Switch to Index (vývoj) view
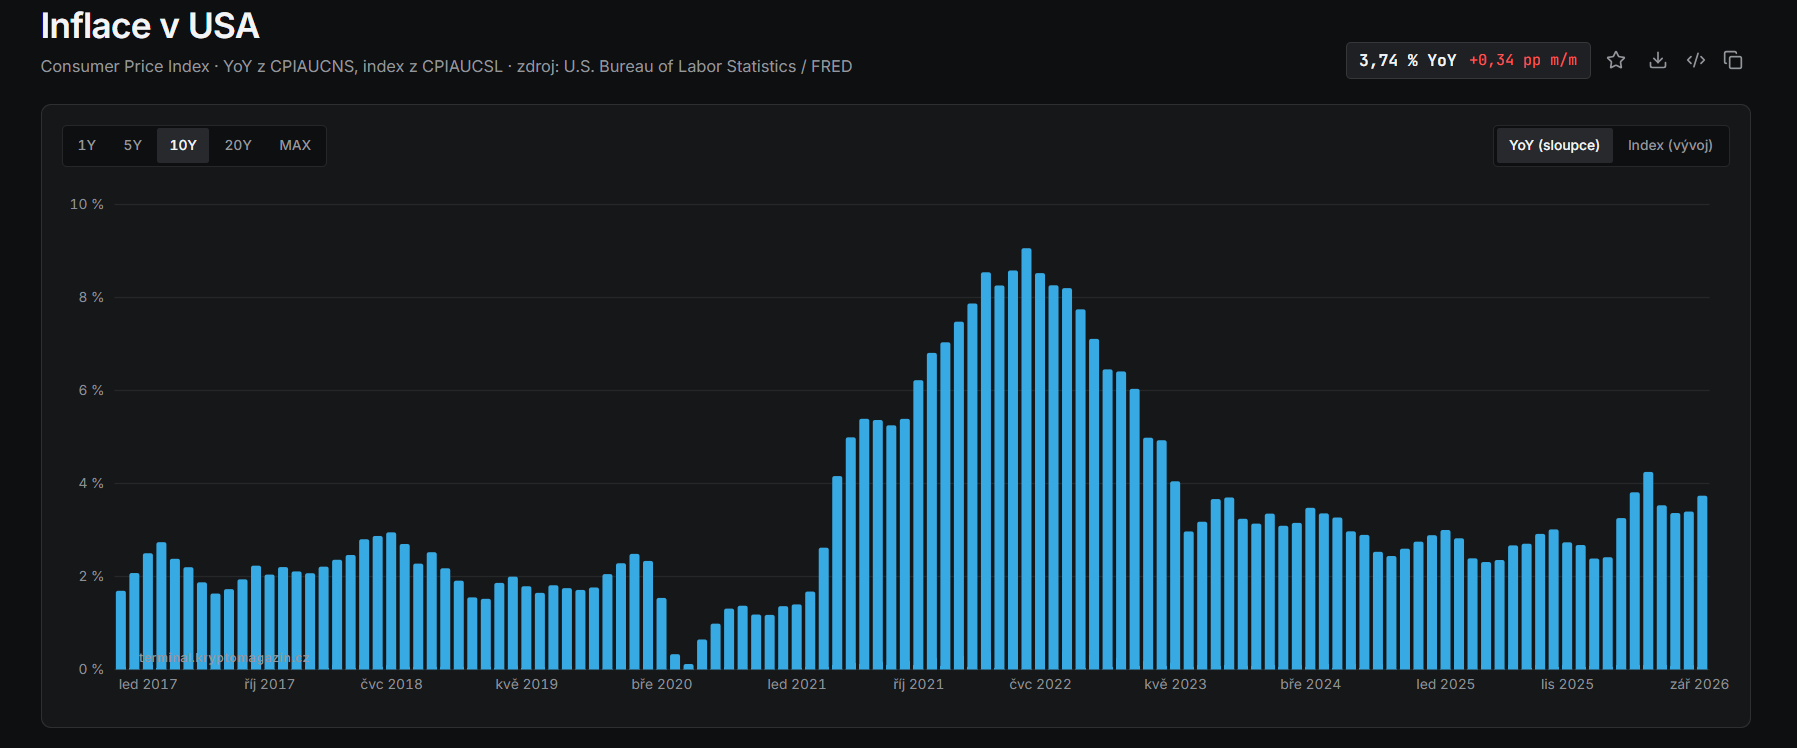1797x748 pixels. (1670, 145)
